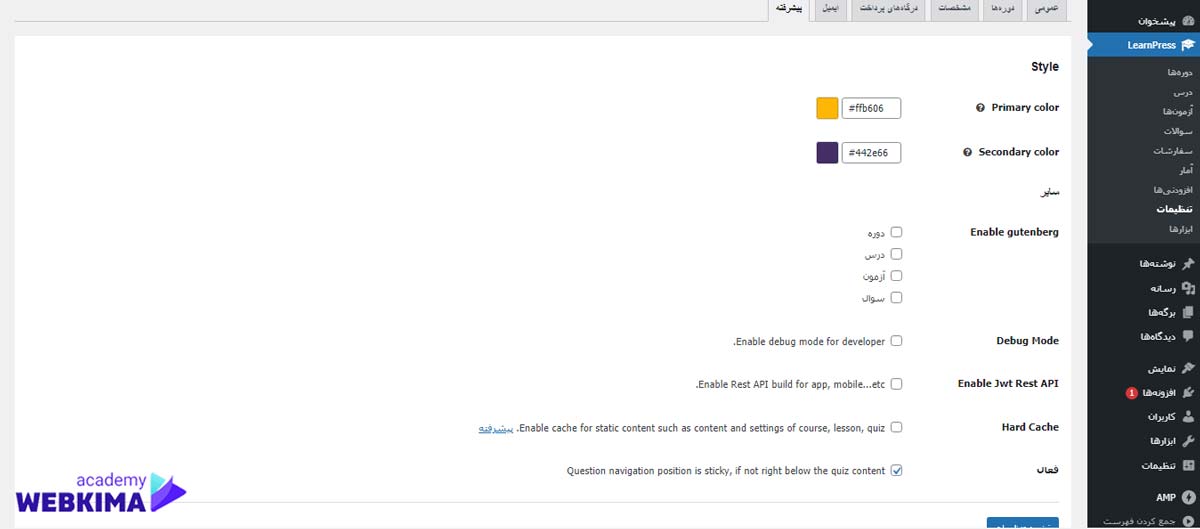Select the پیشرفته (Advanced) tab
This screenshot has width=1200, height=529.
pyautogui.click(x=789, y=9)
